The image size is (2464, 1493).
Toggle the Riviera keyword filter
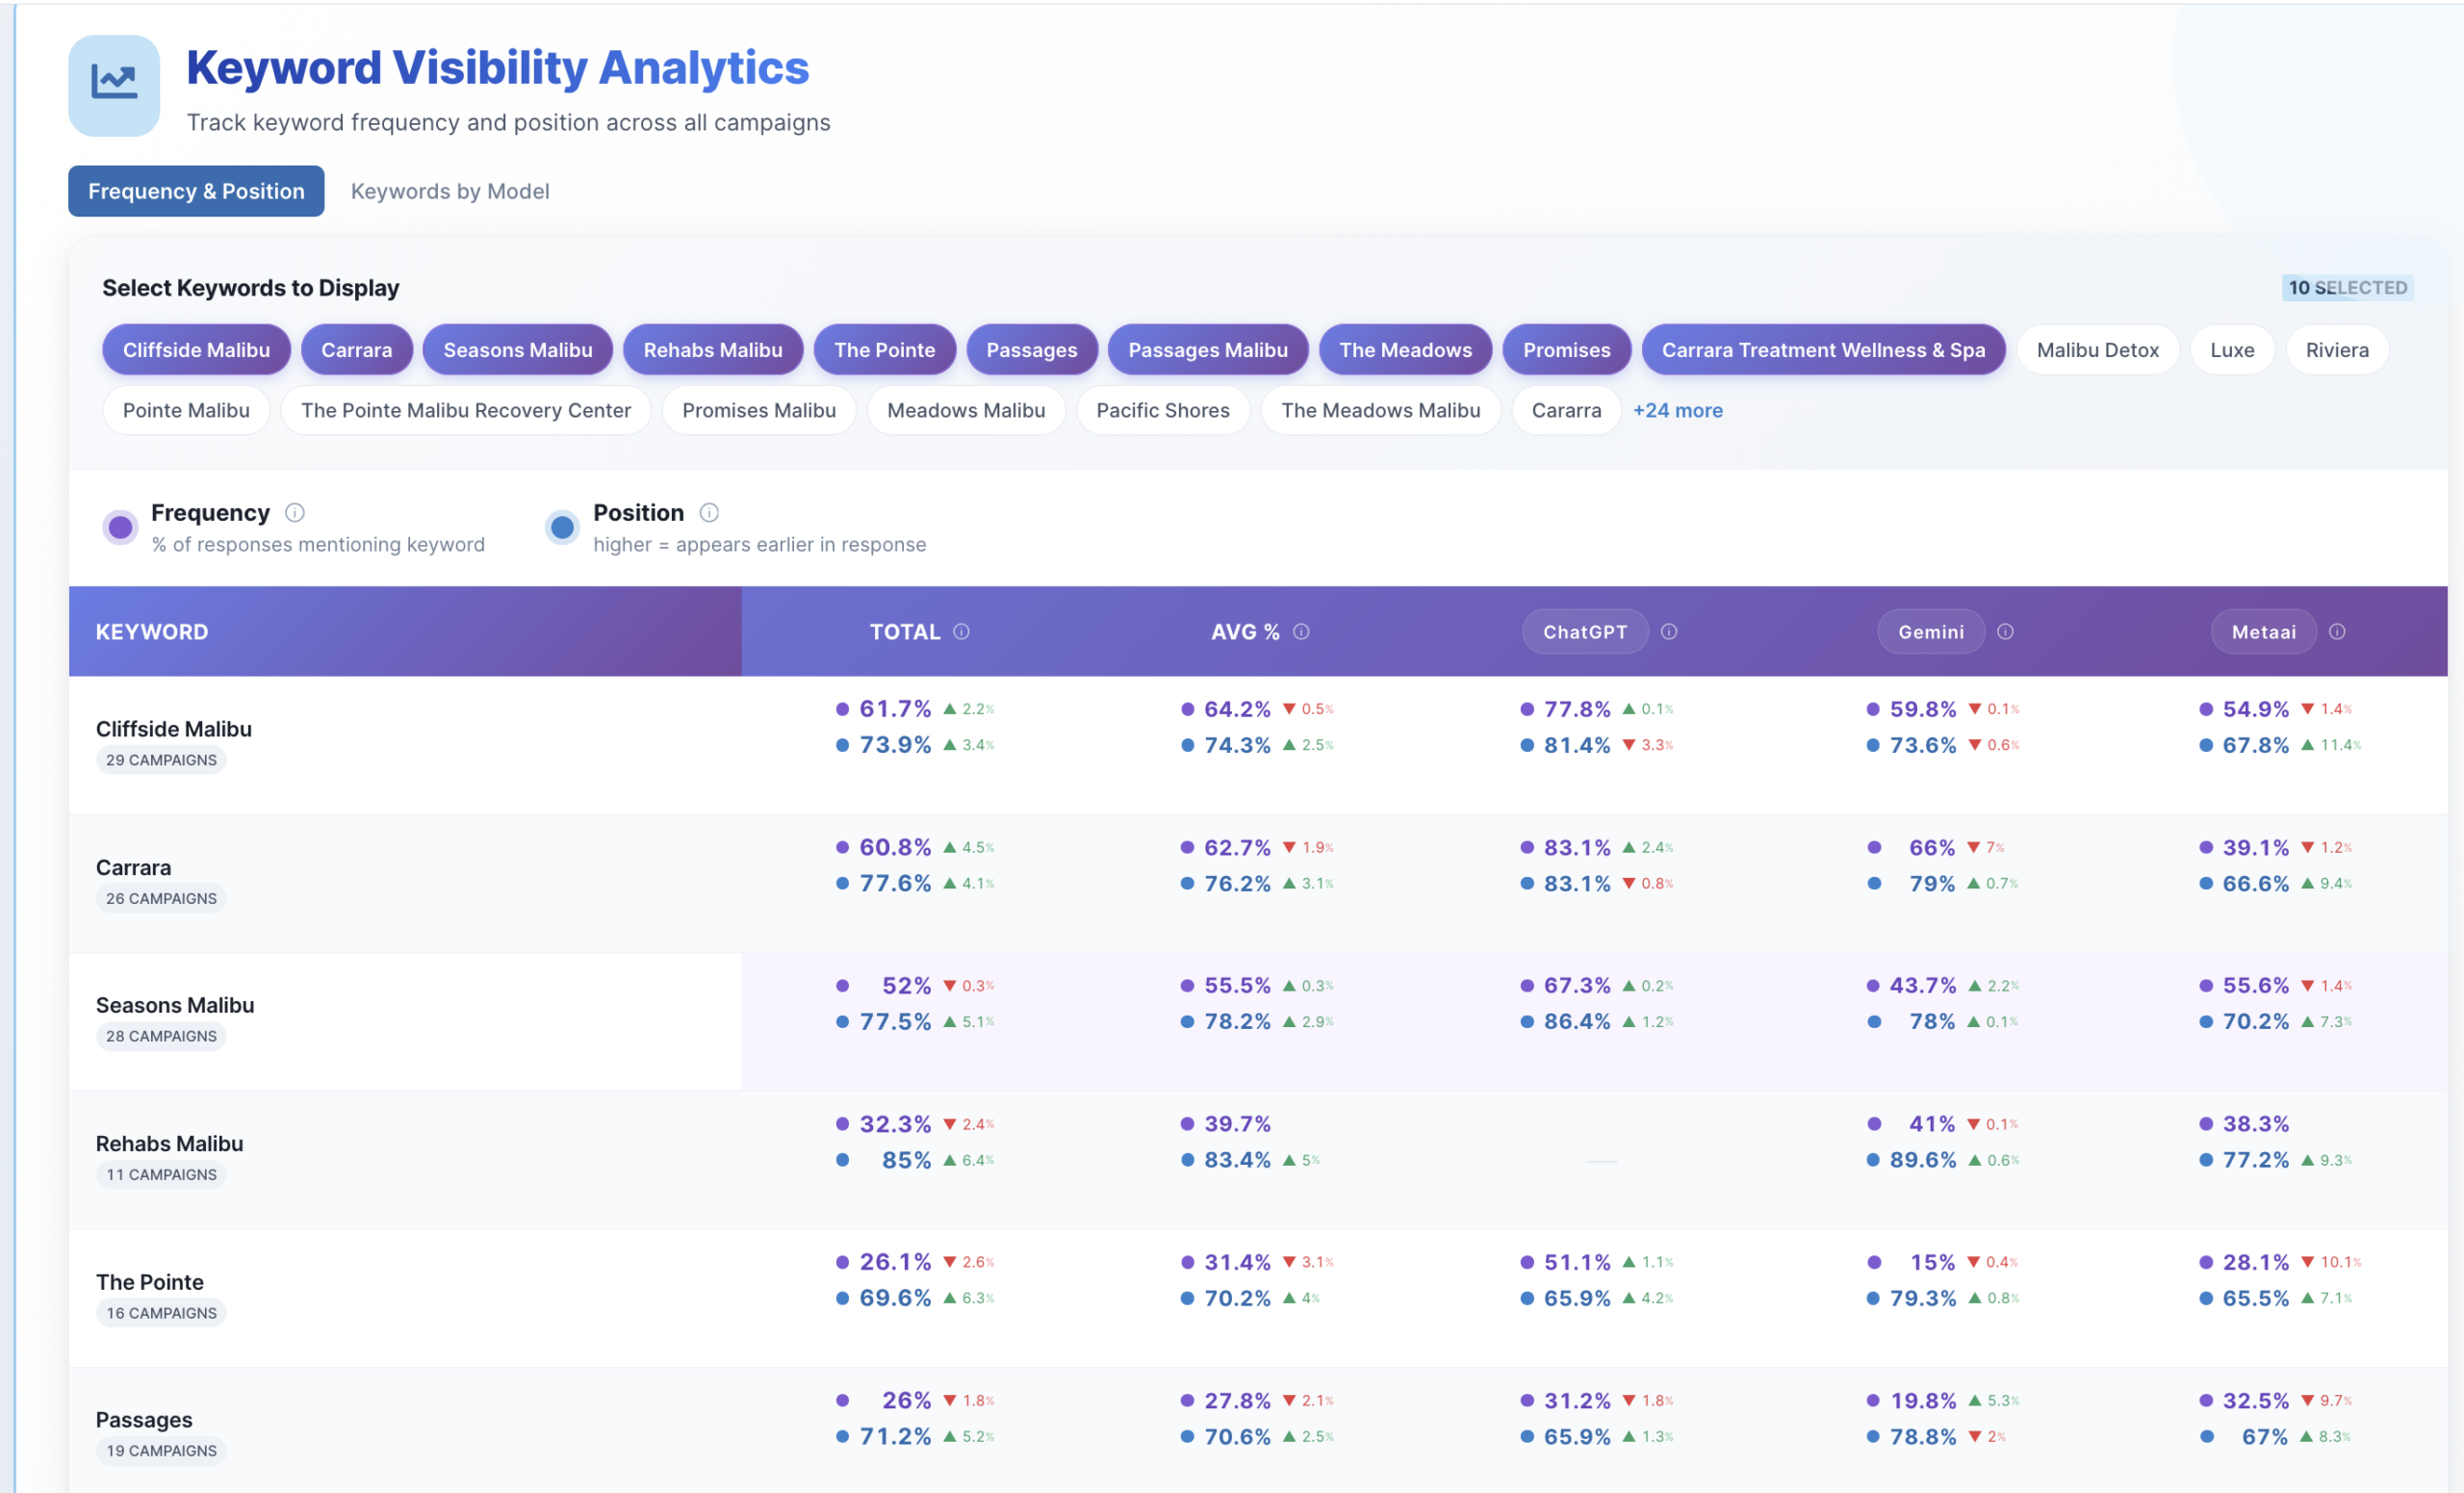2336,349
